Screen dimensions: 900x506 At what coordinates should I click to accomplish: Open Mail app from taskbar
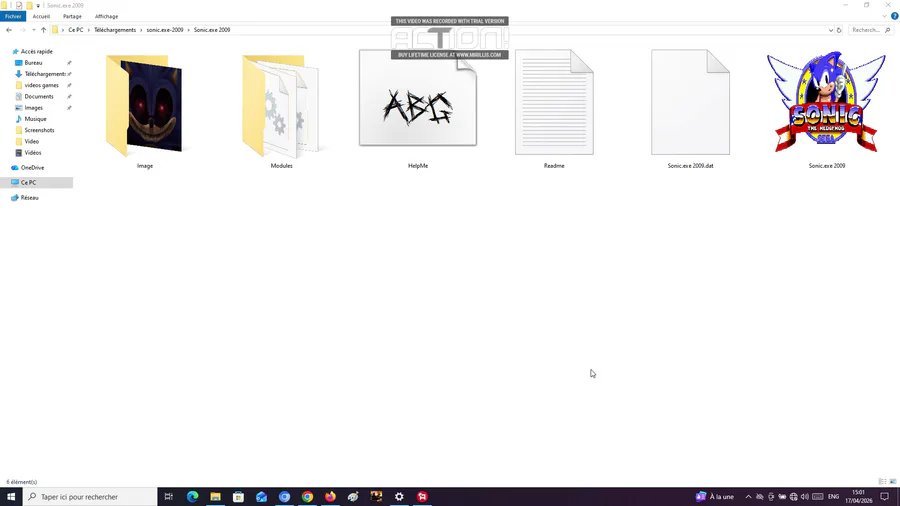[x=261, y=497]
